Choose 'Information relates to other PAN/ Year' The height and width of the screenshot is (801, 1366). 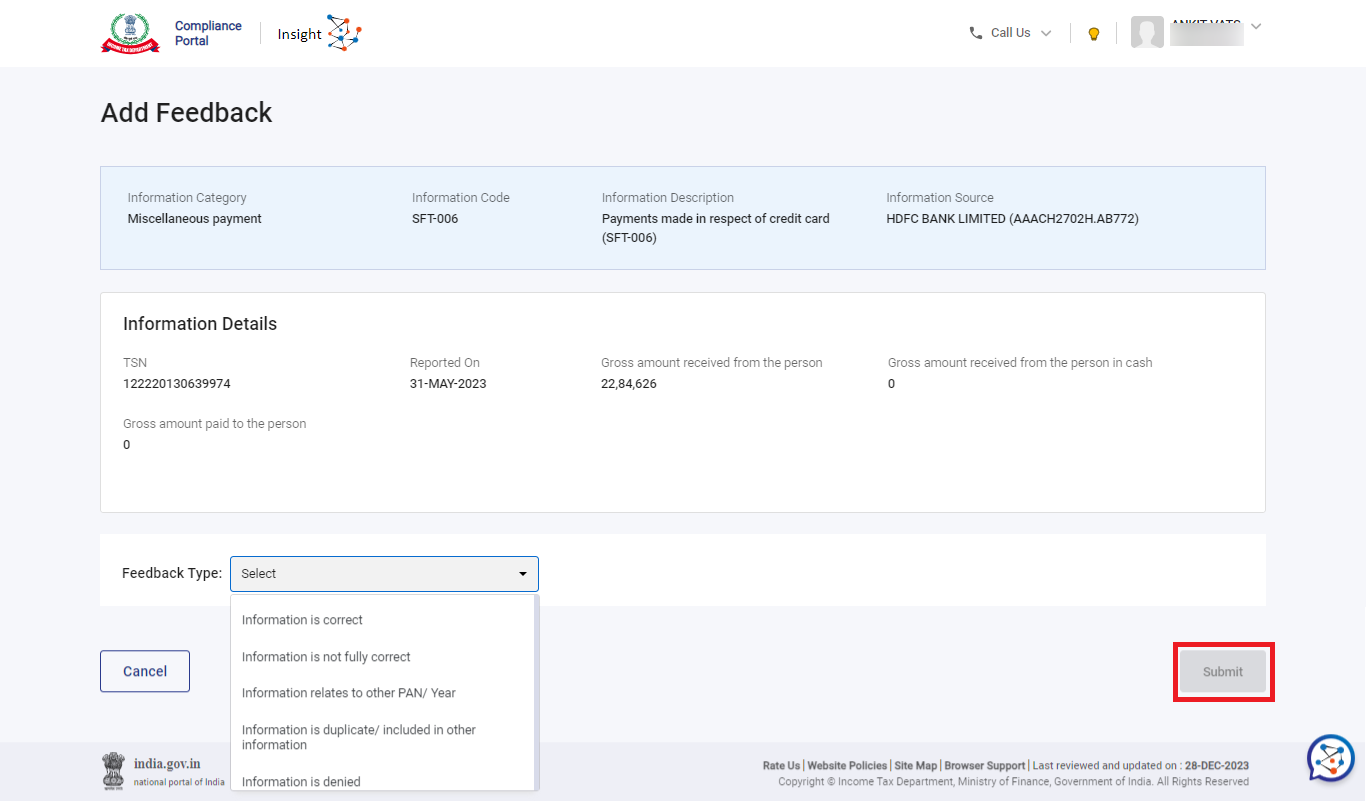click(x=348, y=693)
